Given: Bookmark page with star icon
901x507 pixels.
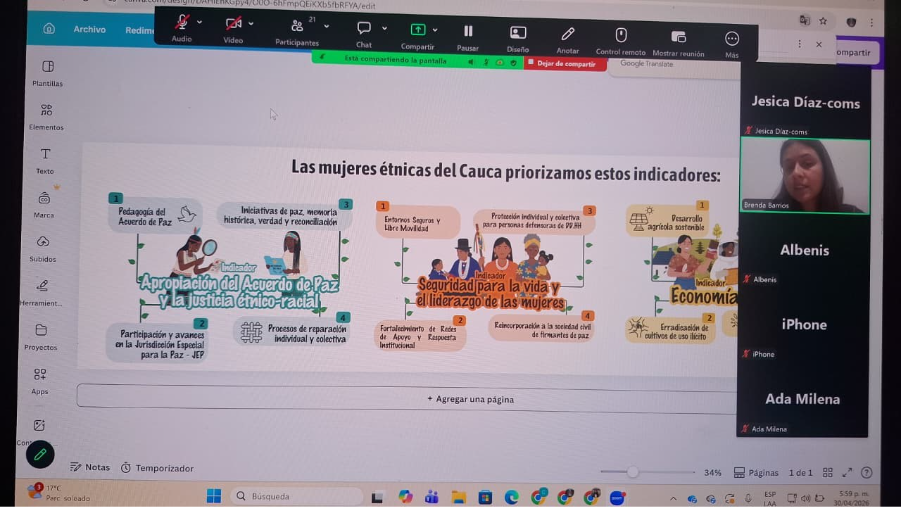Looking at the screenshot, I should [x=823, y=21].
